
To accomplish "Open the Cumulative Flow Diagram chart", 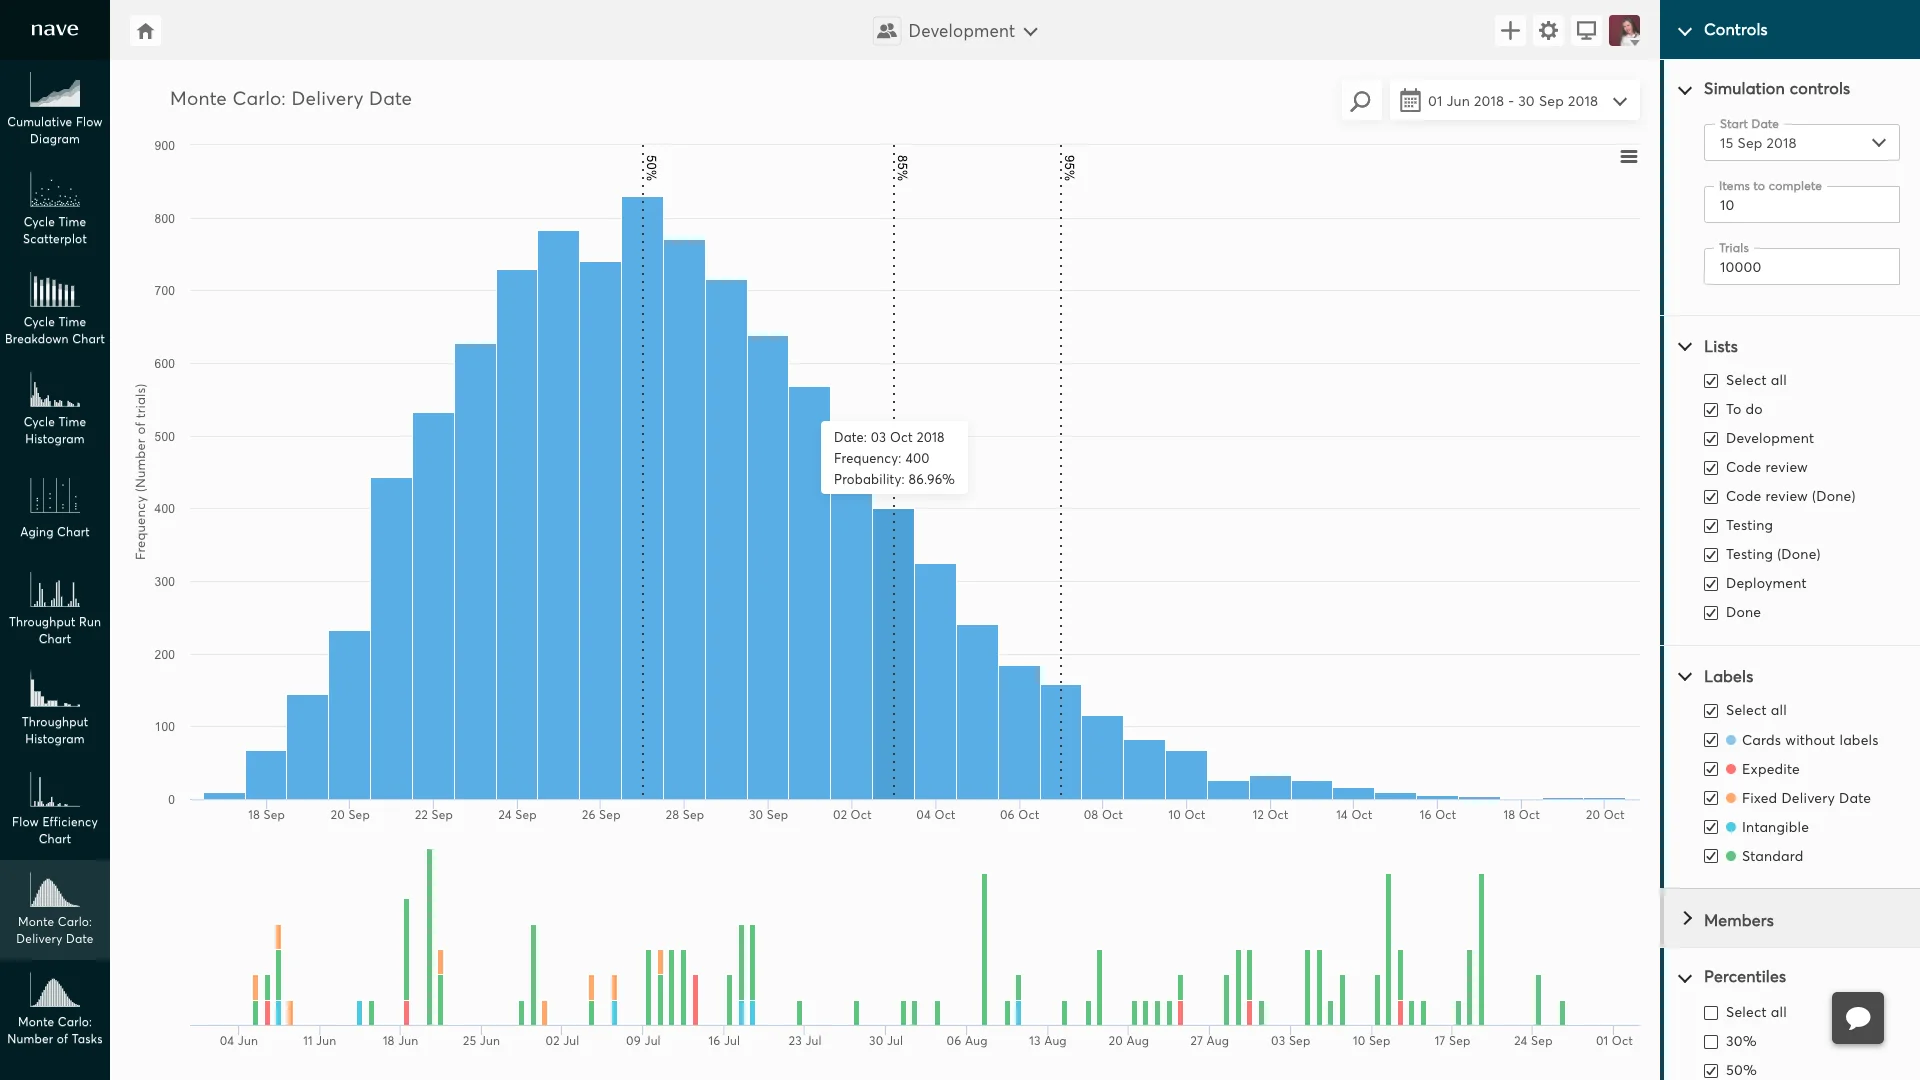I will [x=54, y=108].
